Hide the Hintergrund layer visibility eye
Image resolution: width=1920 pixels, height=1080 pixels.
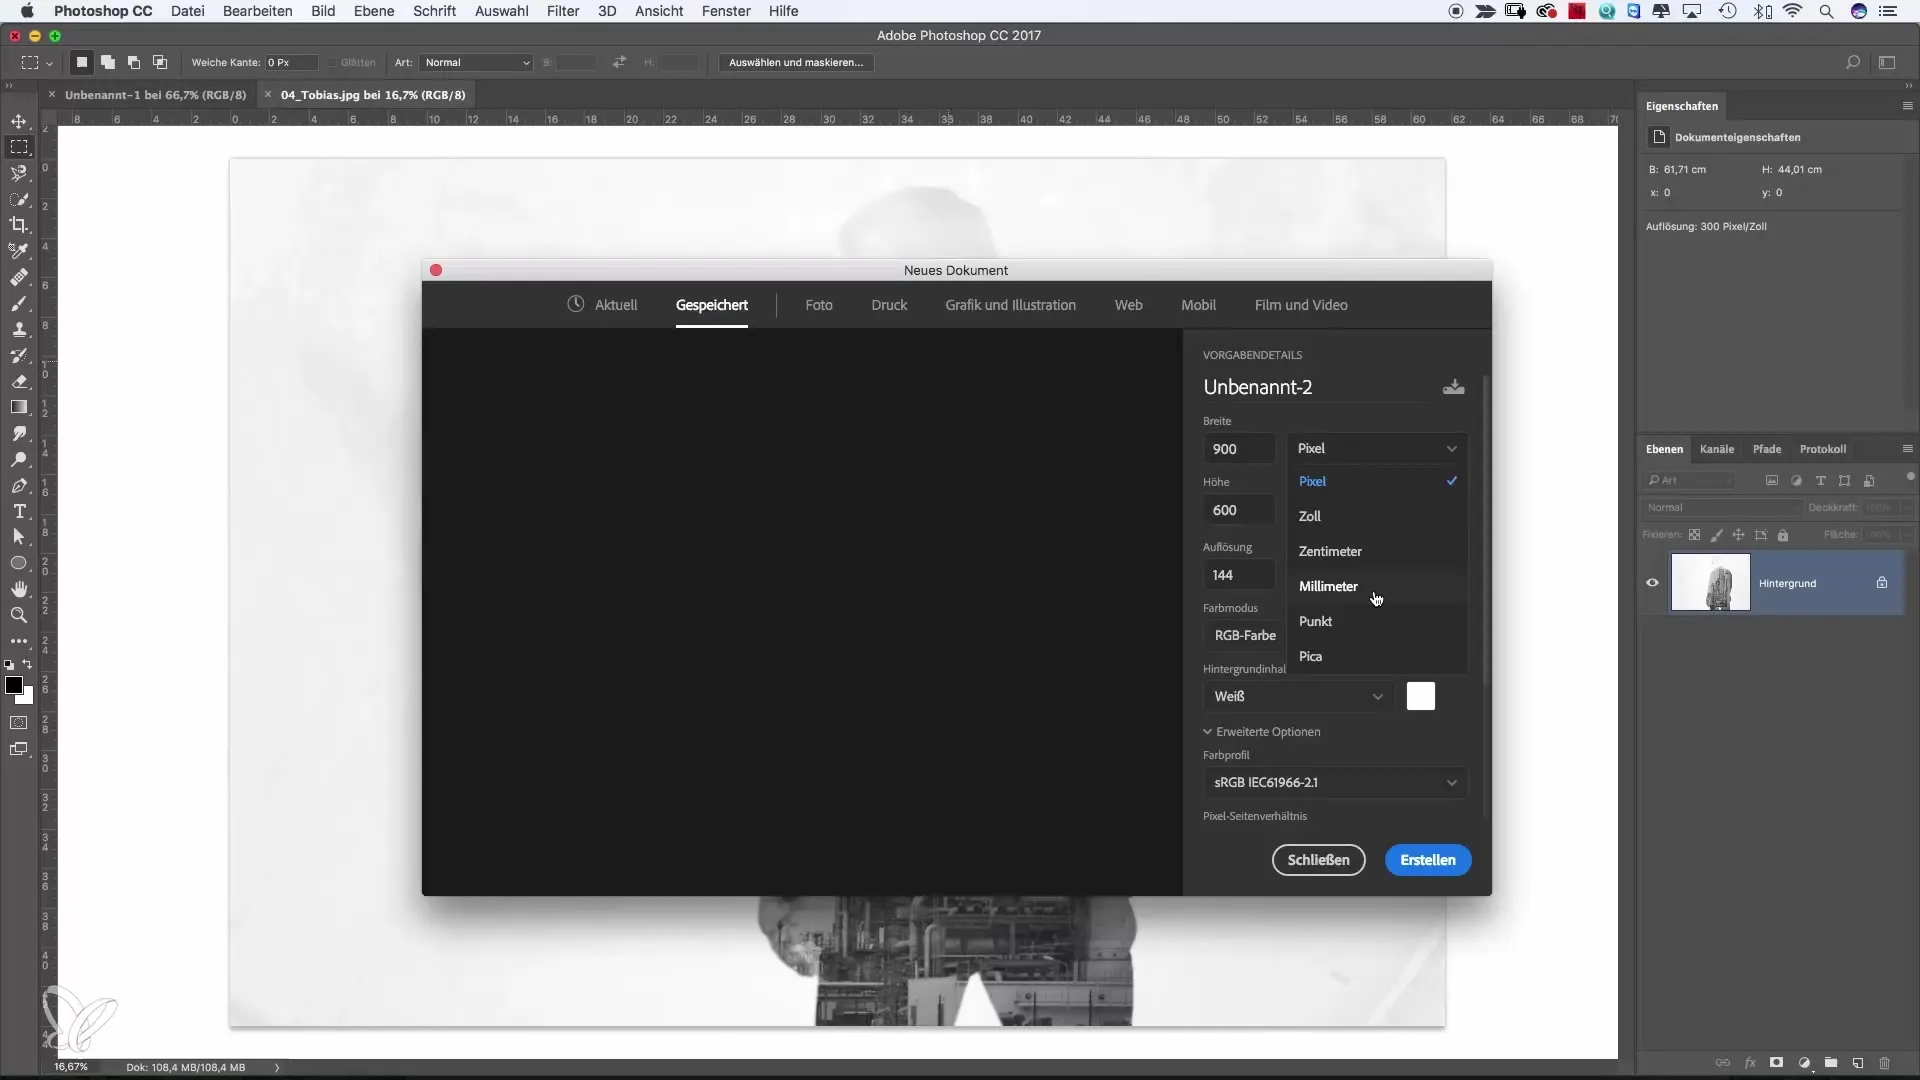1652,583
